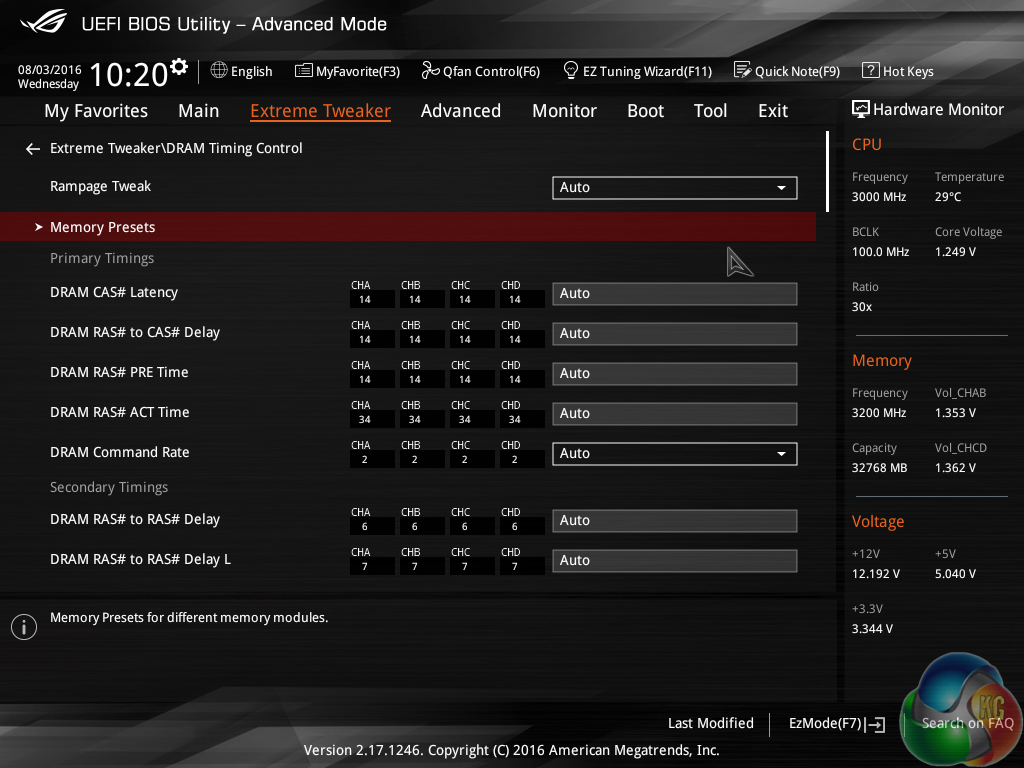This screenshot has height=768, width=1024.
Task: Open the Rampage Tweak dropdown
Action: coord(675,187)
